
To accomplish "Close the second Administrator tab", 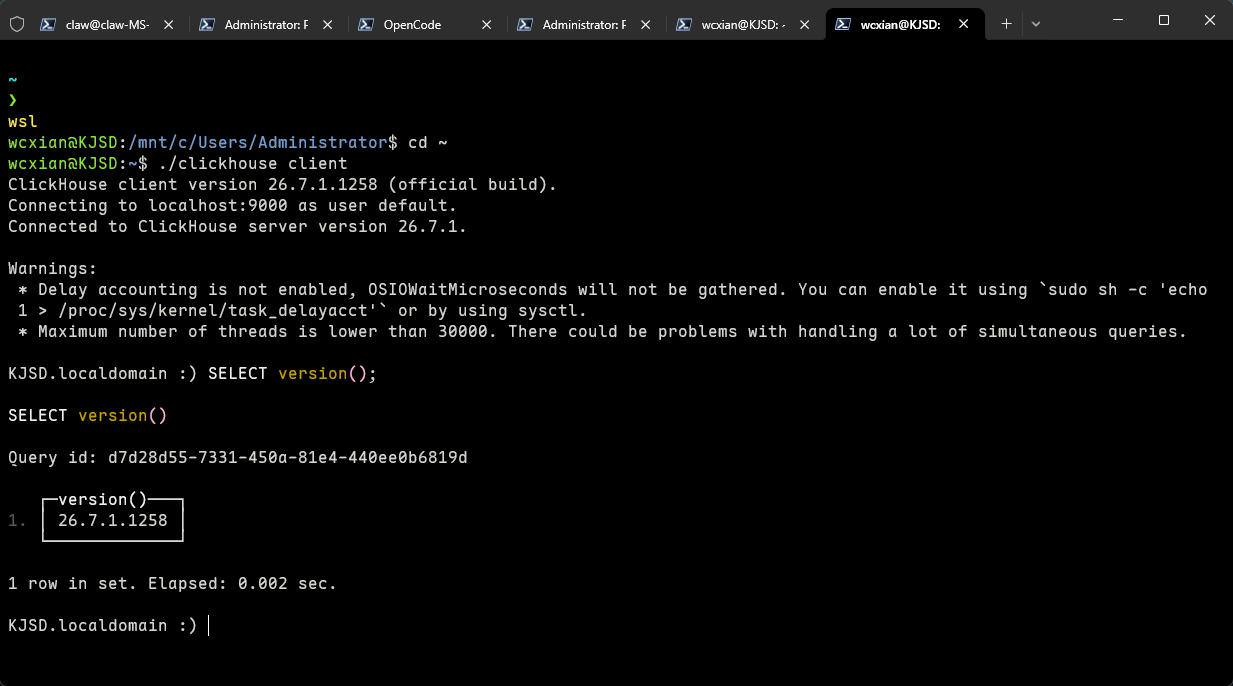I will point(646,24).
